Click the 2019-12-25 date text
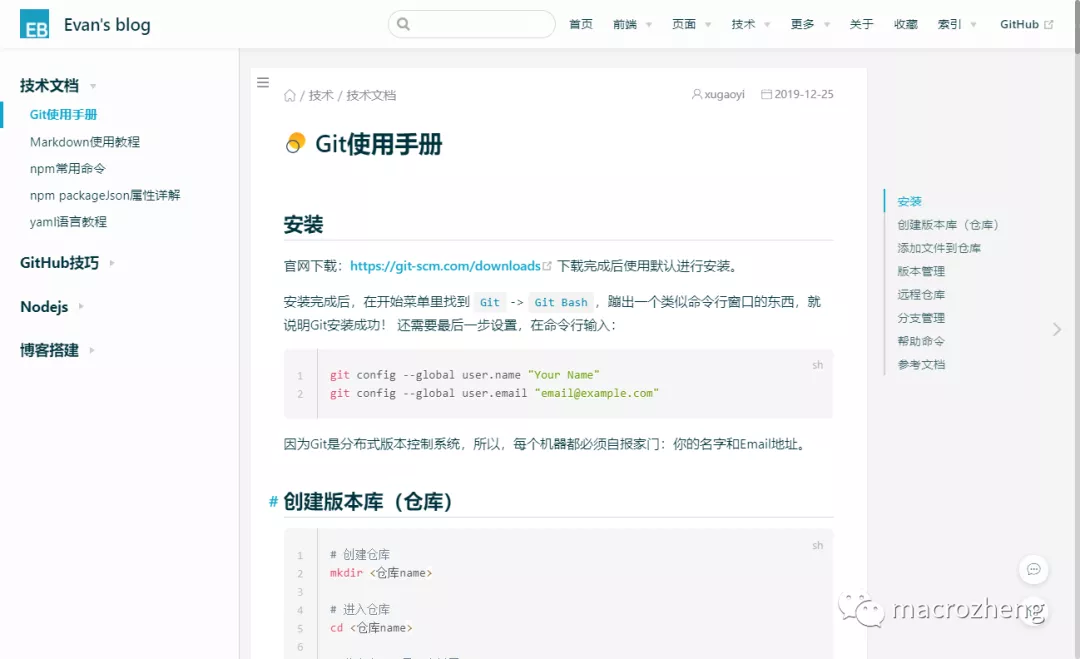The height and width of the screenshot is (659, 1080). tap(804, 94)
